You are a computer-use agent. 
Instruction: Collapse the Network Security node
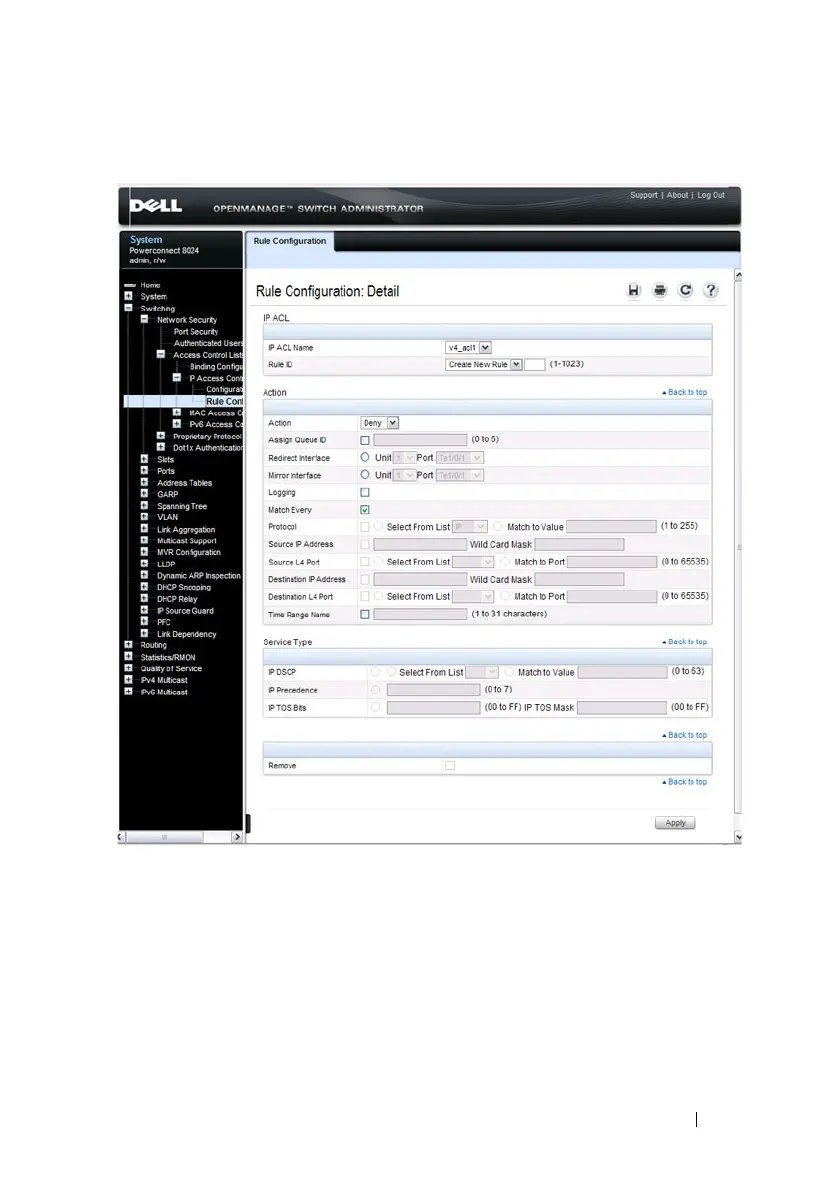coord(144,319)
